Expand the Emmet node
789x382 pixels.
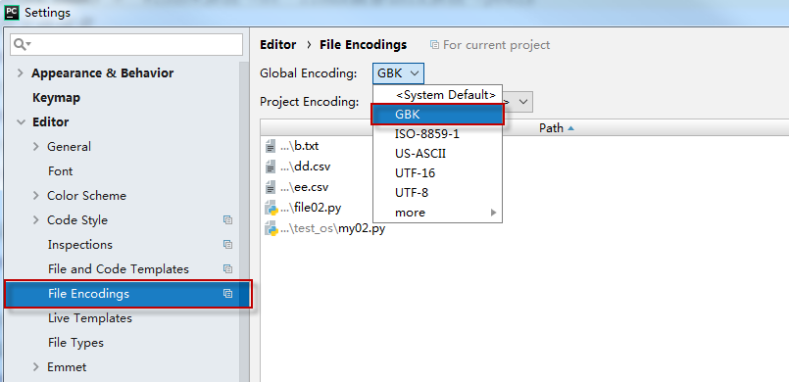click(x=36, y=367)
